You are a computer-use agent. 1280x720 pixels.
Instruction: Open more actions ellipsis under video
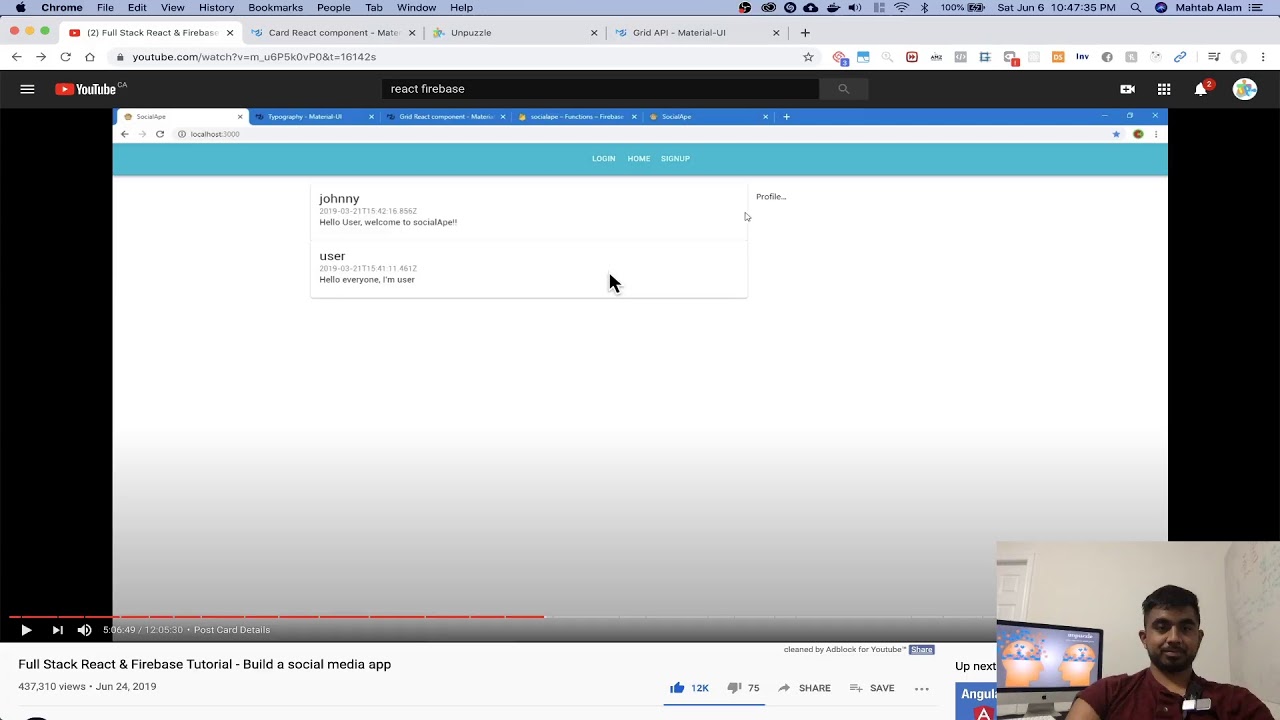click(x=922, y=688)
